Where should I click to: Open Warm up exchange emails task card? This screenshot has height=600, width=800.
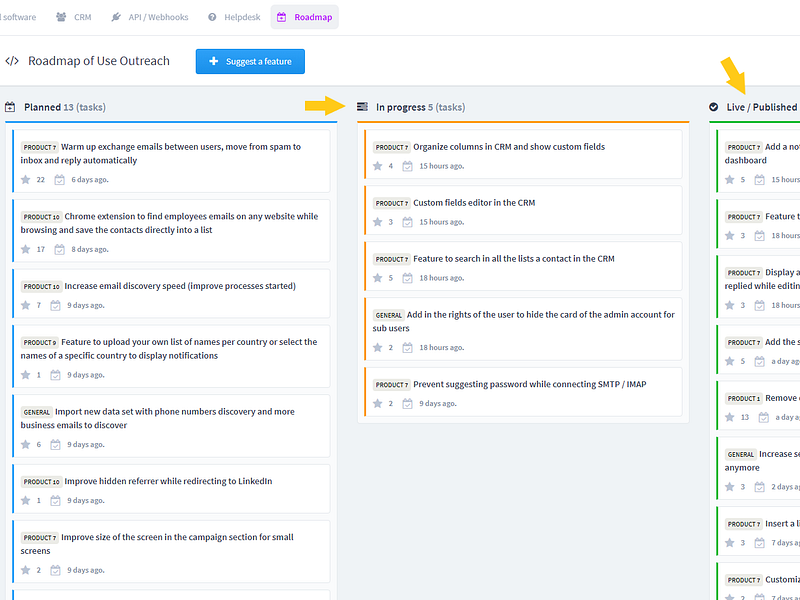(171, 161)
